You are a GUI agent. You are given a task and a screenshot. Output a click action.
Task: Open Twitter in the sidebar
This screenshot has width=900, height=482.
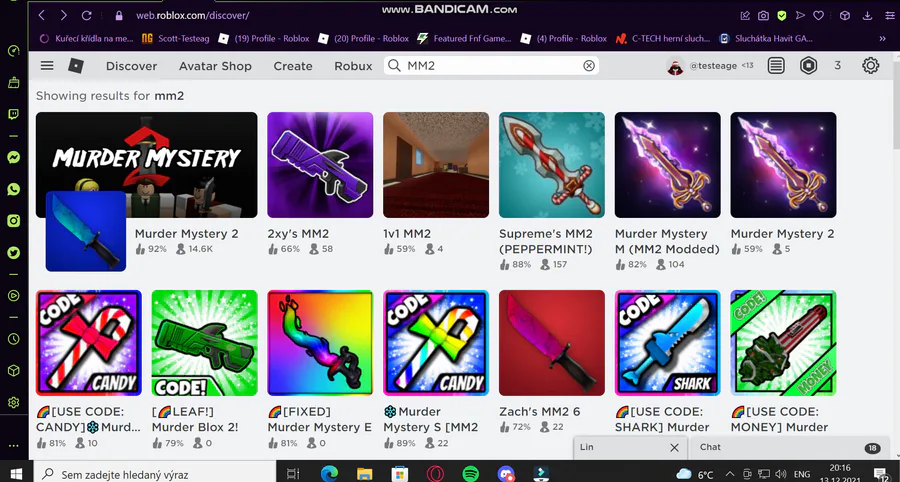[14, 252]
